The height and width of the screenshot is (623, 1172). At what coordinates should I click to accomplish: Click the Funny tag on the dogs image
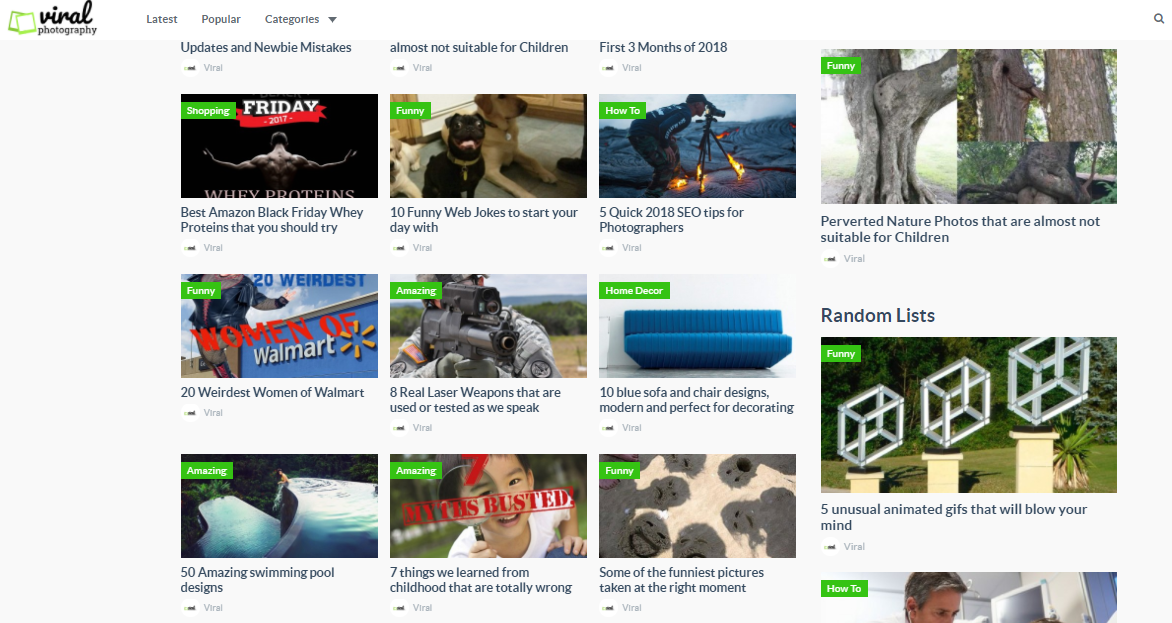click(410, 111)
